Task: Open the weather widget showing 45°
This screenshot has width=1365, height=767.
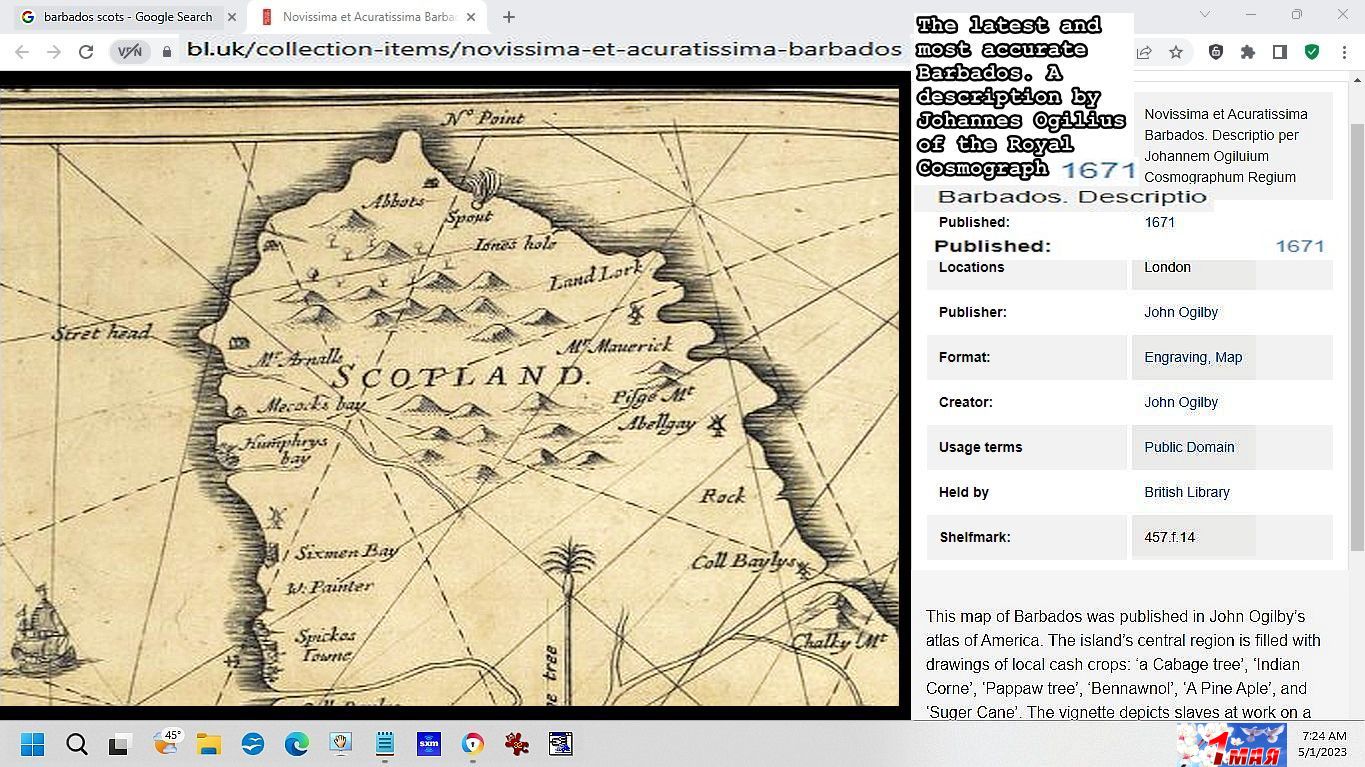Action: tap(166, 743)
